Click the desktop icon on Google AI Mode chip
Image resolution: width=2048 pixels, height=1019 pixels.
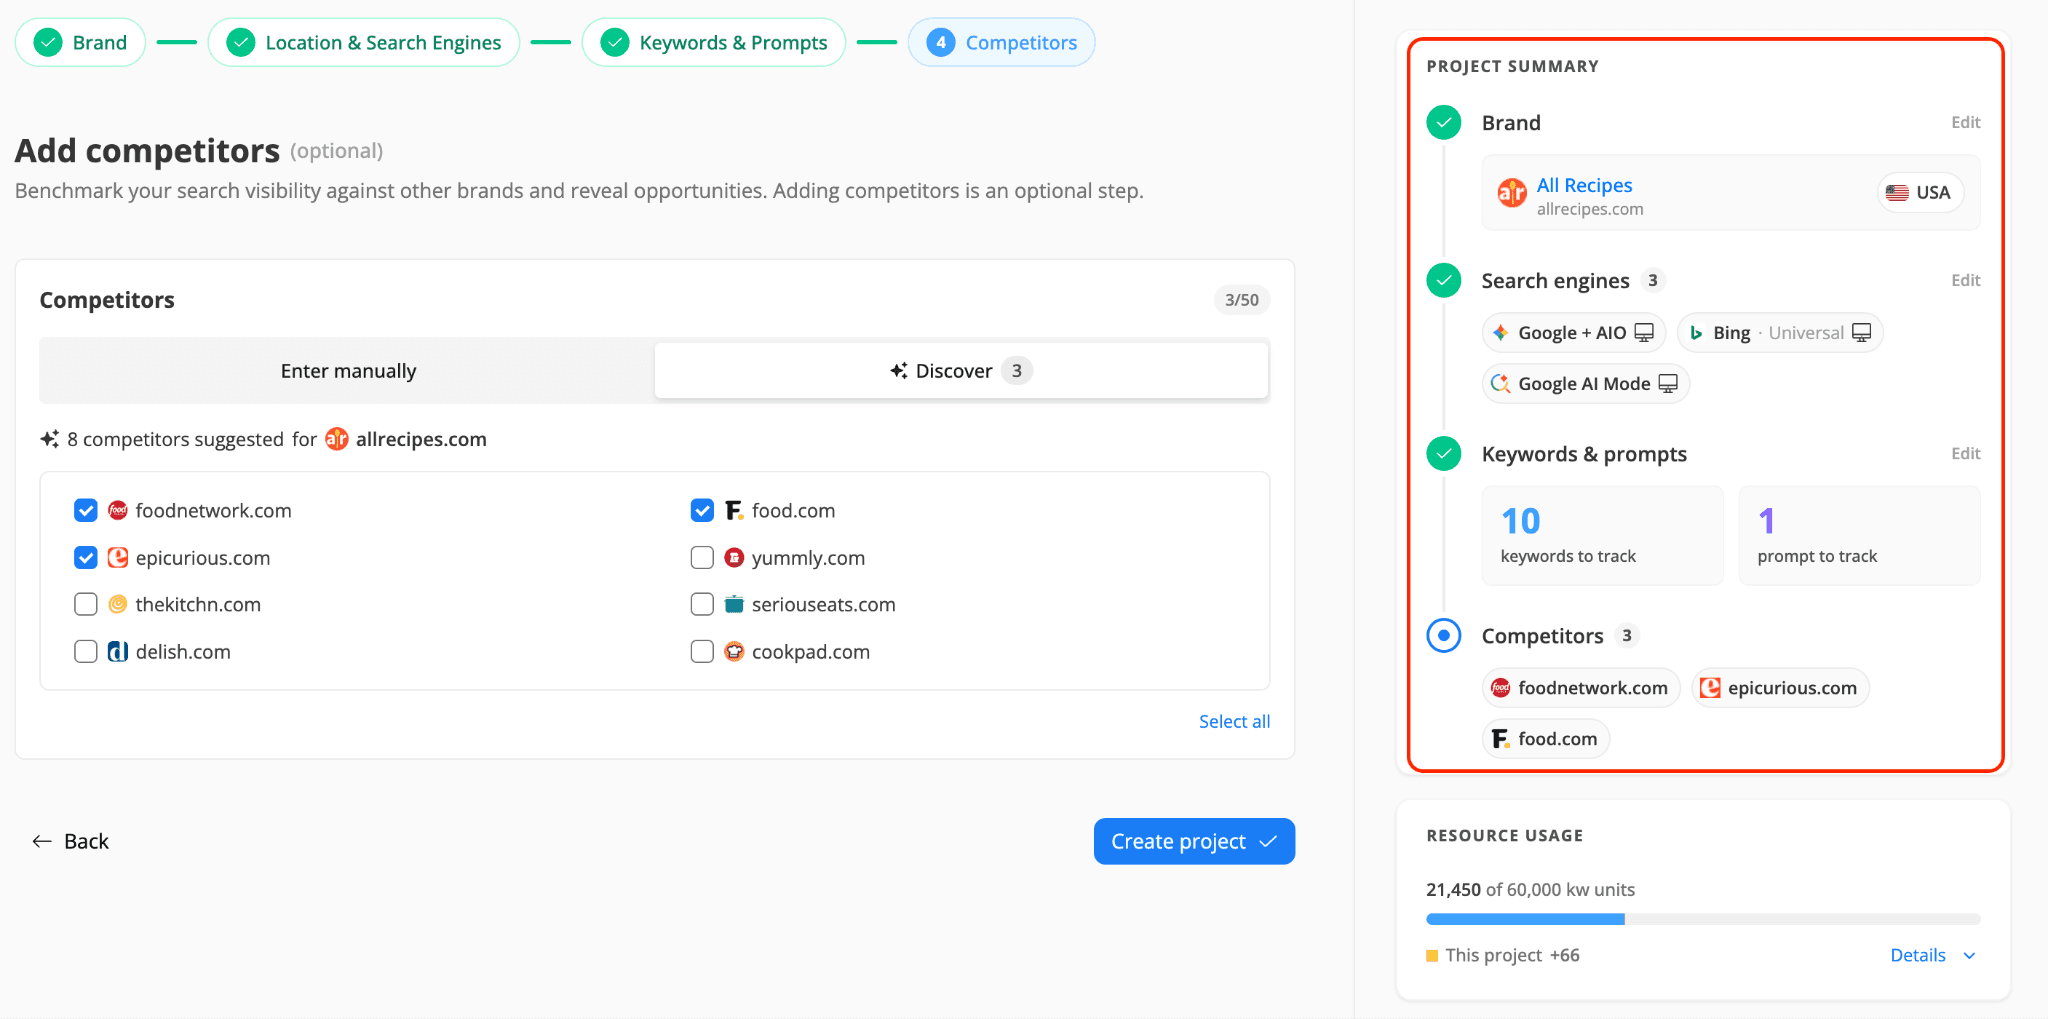pos(1668,384)
